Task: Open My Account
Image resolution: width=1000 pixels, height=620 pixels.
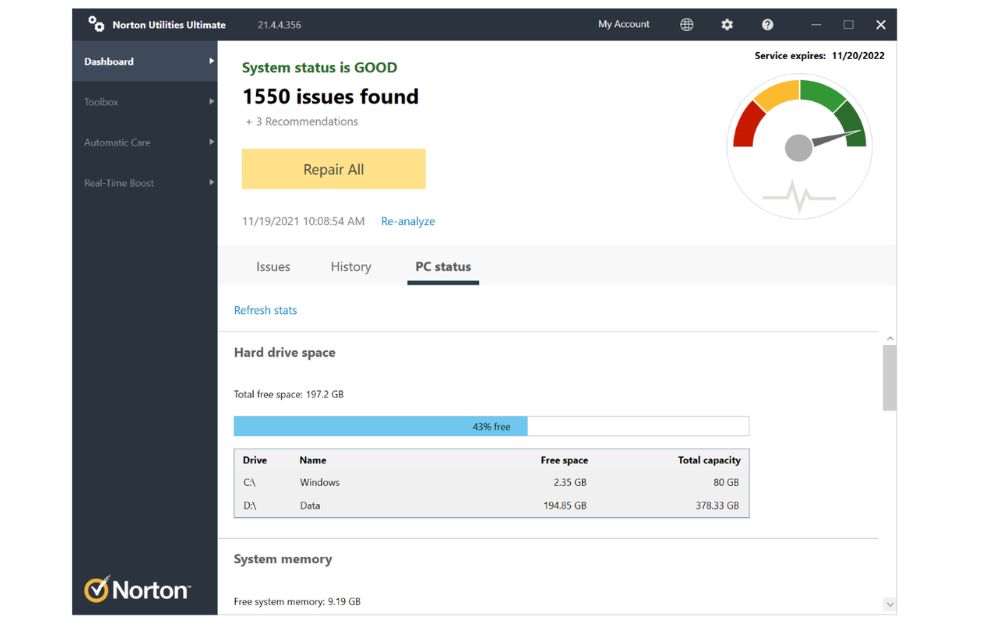Action: [x=624, y=24]
